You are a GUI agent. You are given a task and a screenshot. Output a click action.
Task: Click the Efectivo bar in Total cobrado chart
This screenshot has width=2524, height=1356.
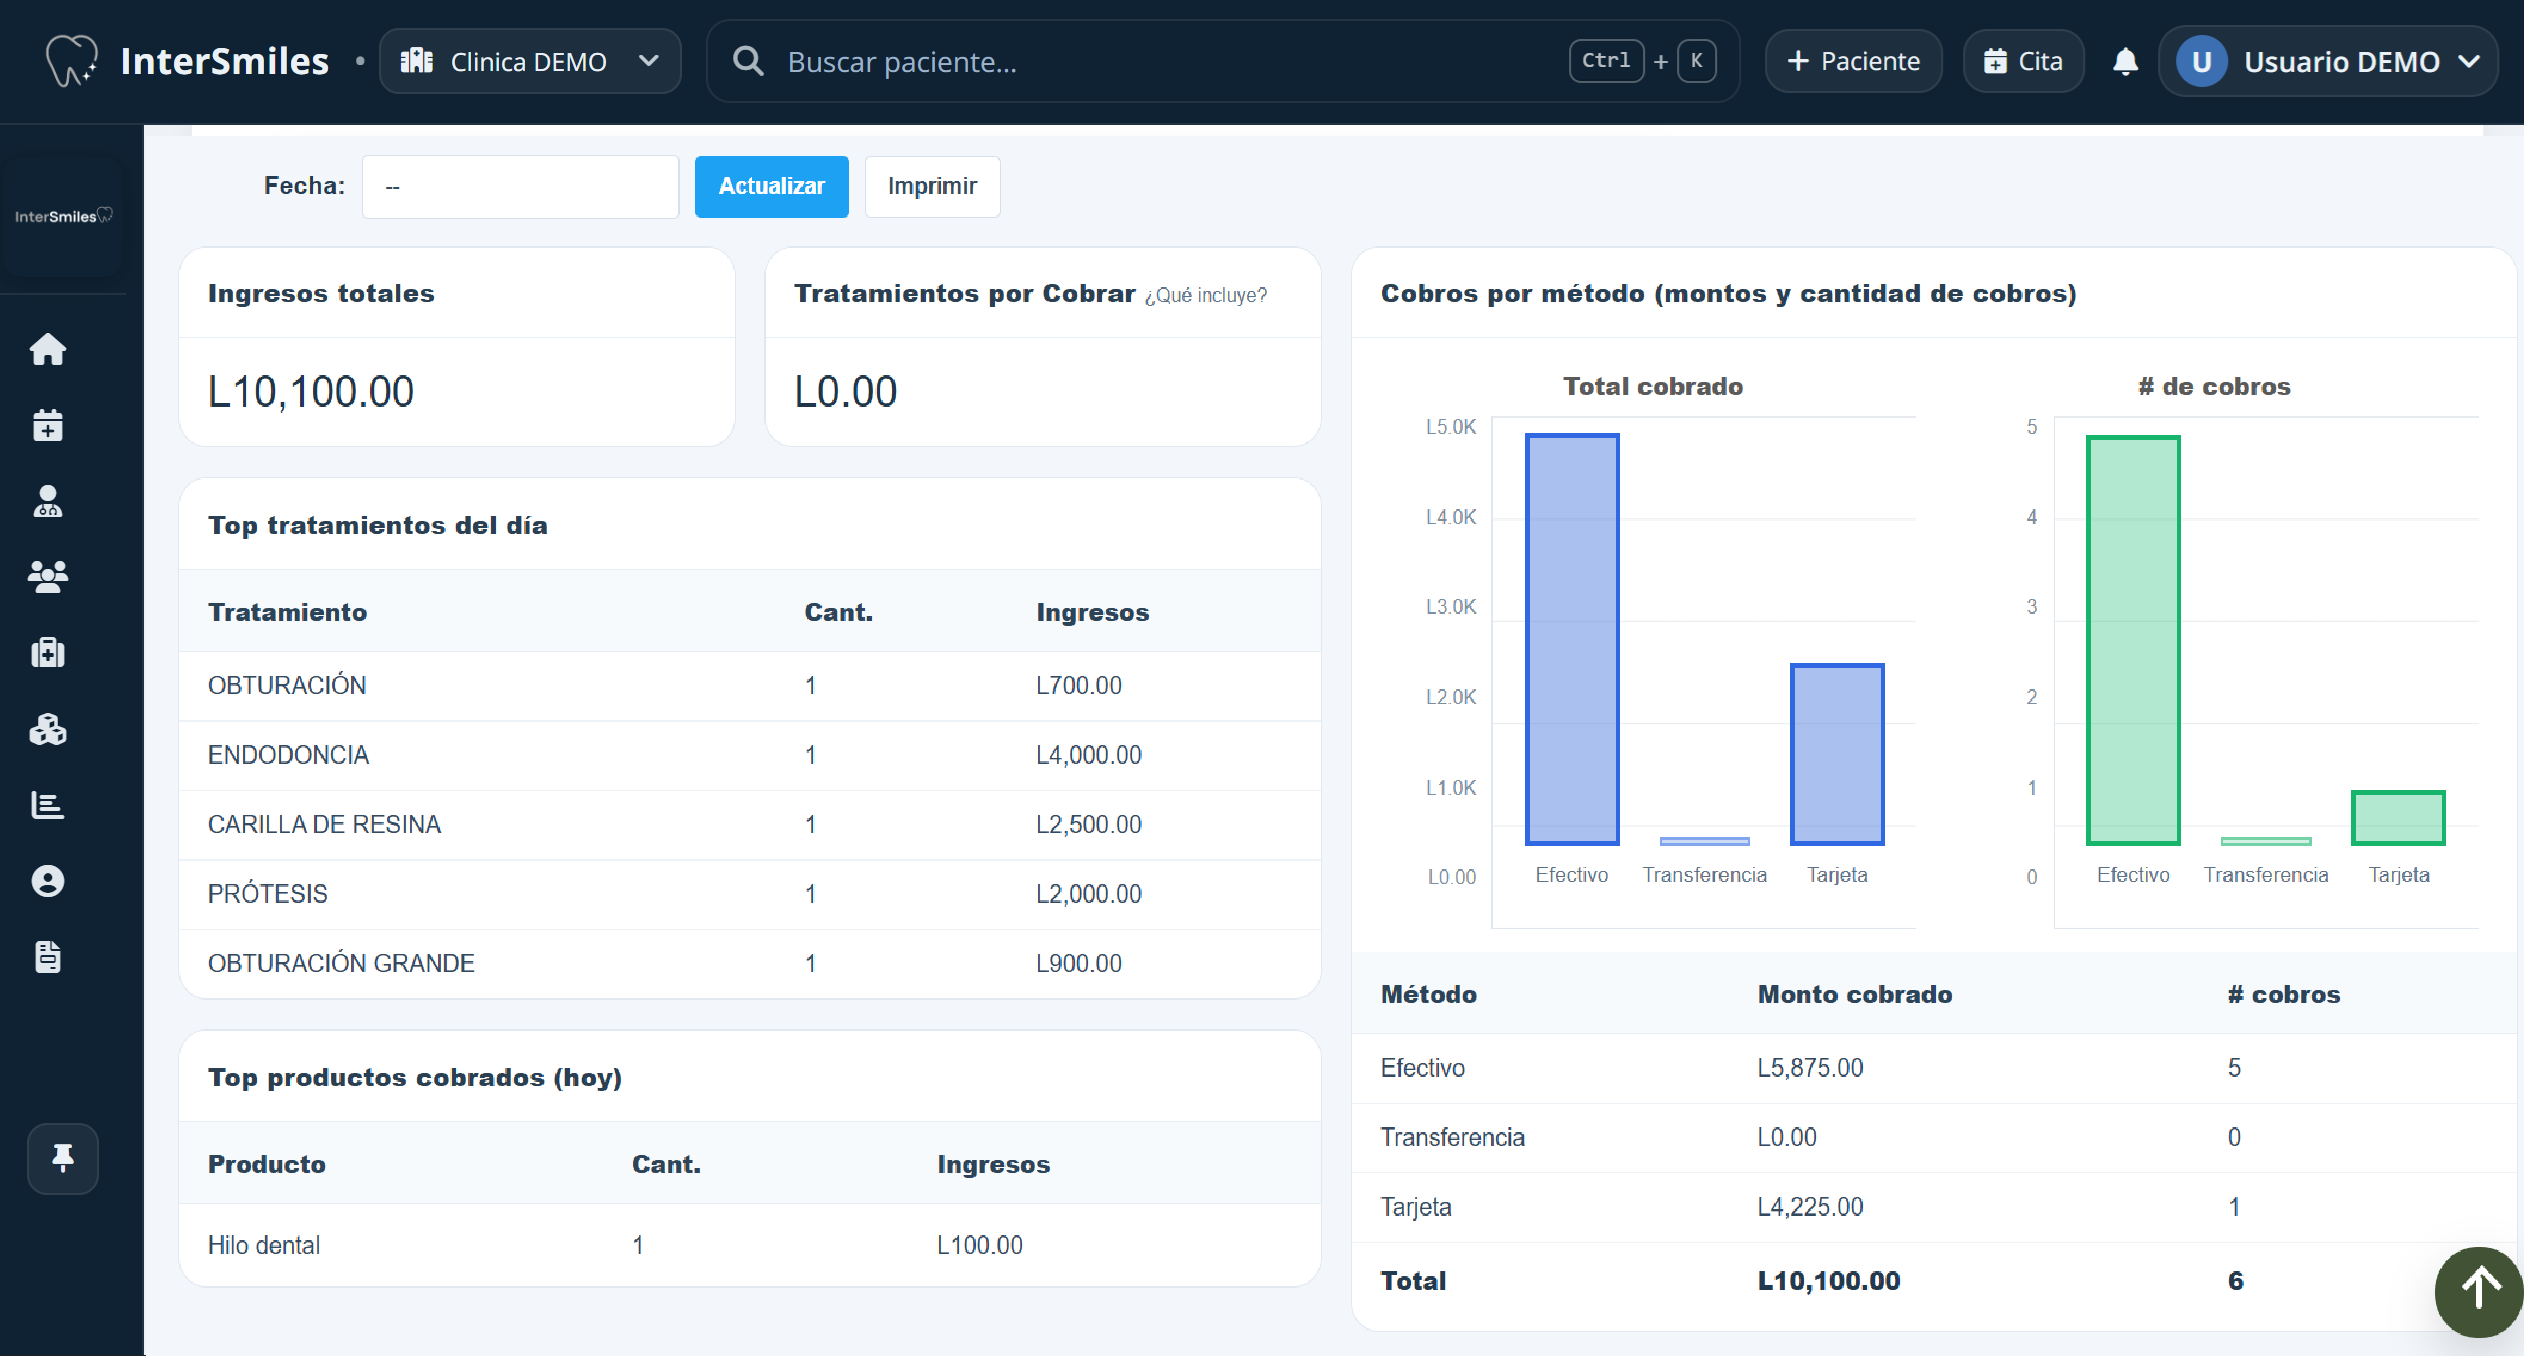click(x=1572, y=639)
